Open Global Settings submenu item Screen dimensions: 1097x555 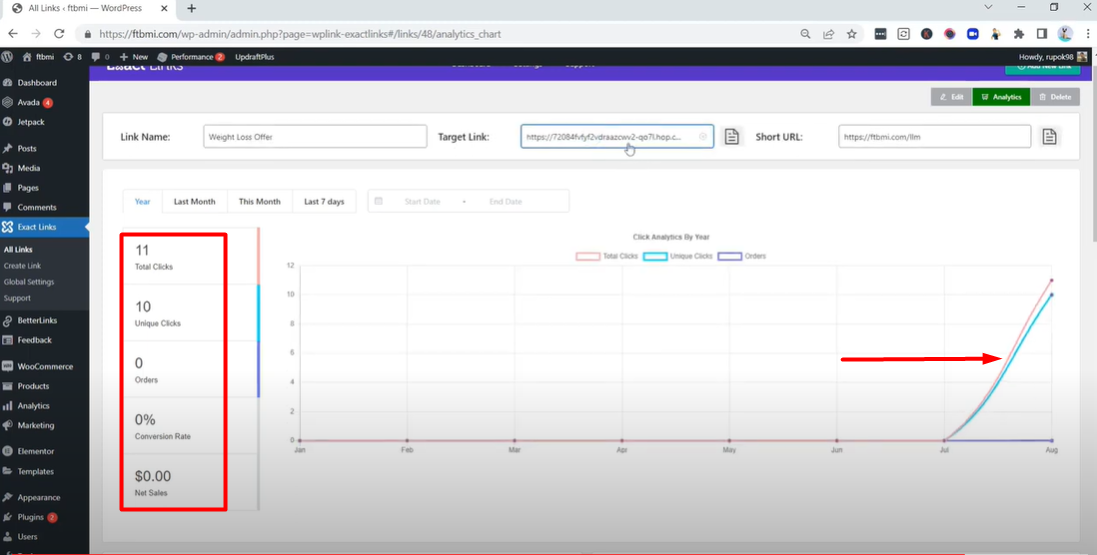(x=29, y=281)
